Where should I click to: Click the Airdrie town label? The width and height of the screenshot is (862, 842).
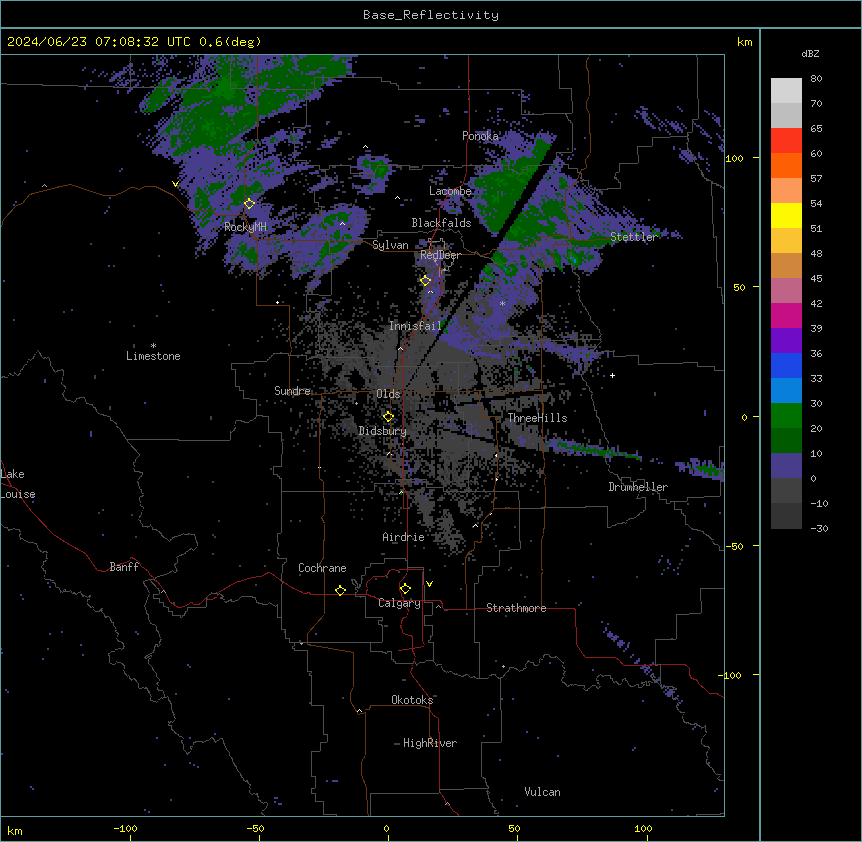pos(404,537)
